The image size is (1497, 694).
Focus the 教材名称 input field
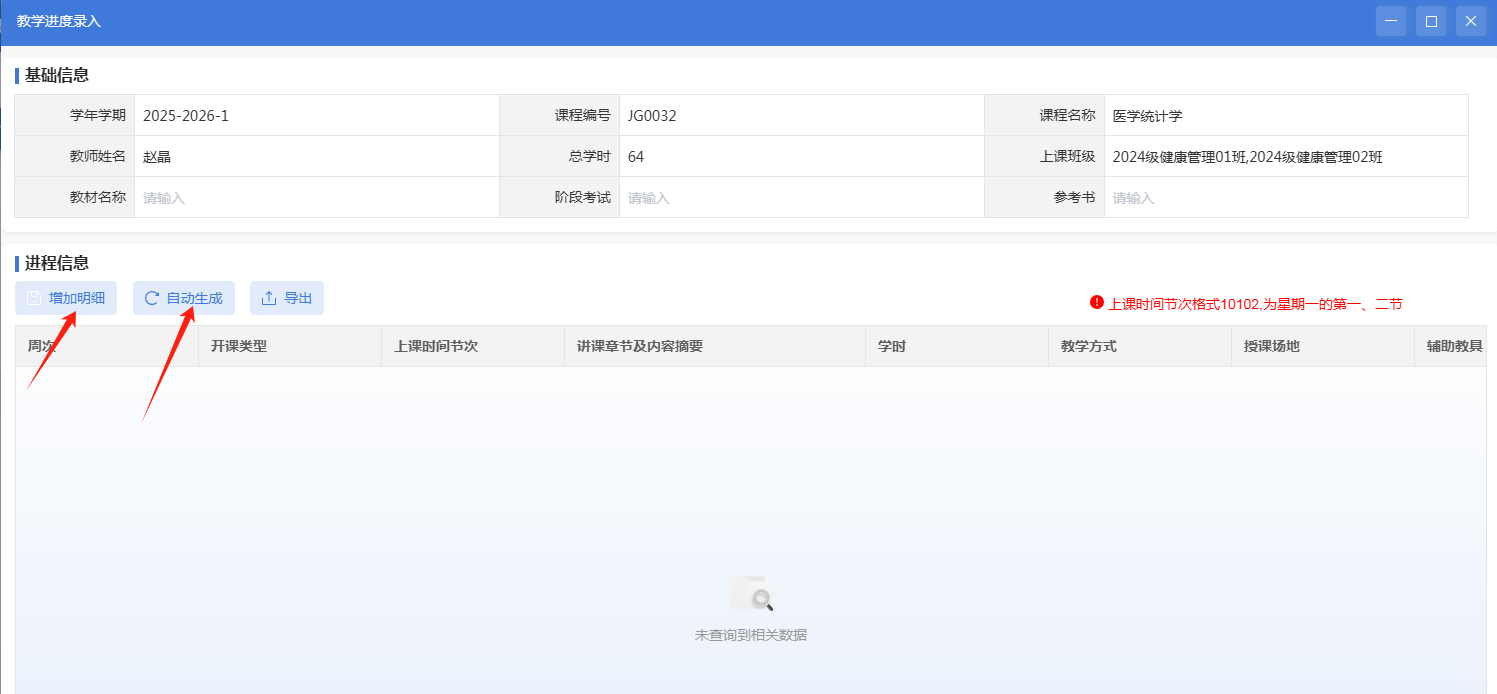point(315,198)
